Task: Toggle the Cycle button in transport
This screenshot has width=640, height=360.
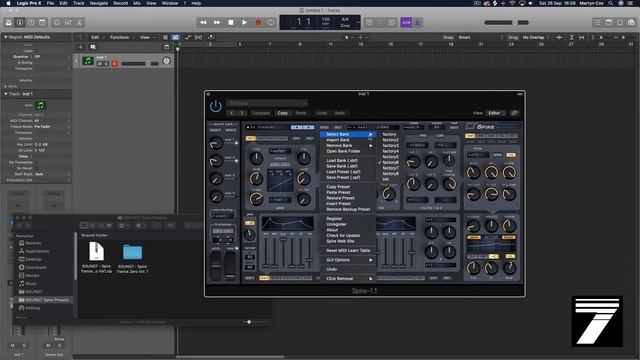Action: pyautogui.click(x=271, y=22)
